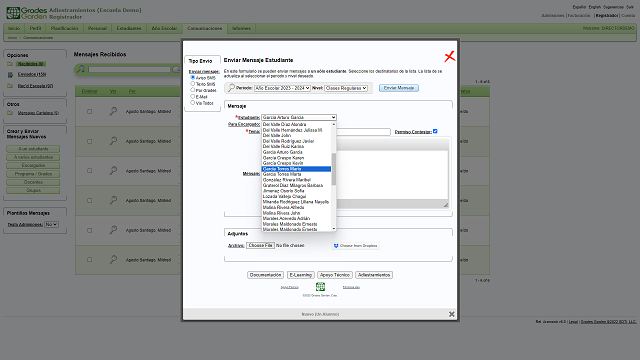Click the Recid Escuela folder icon
Screen dimensions: 640x360
point(10,86)
